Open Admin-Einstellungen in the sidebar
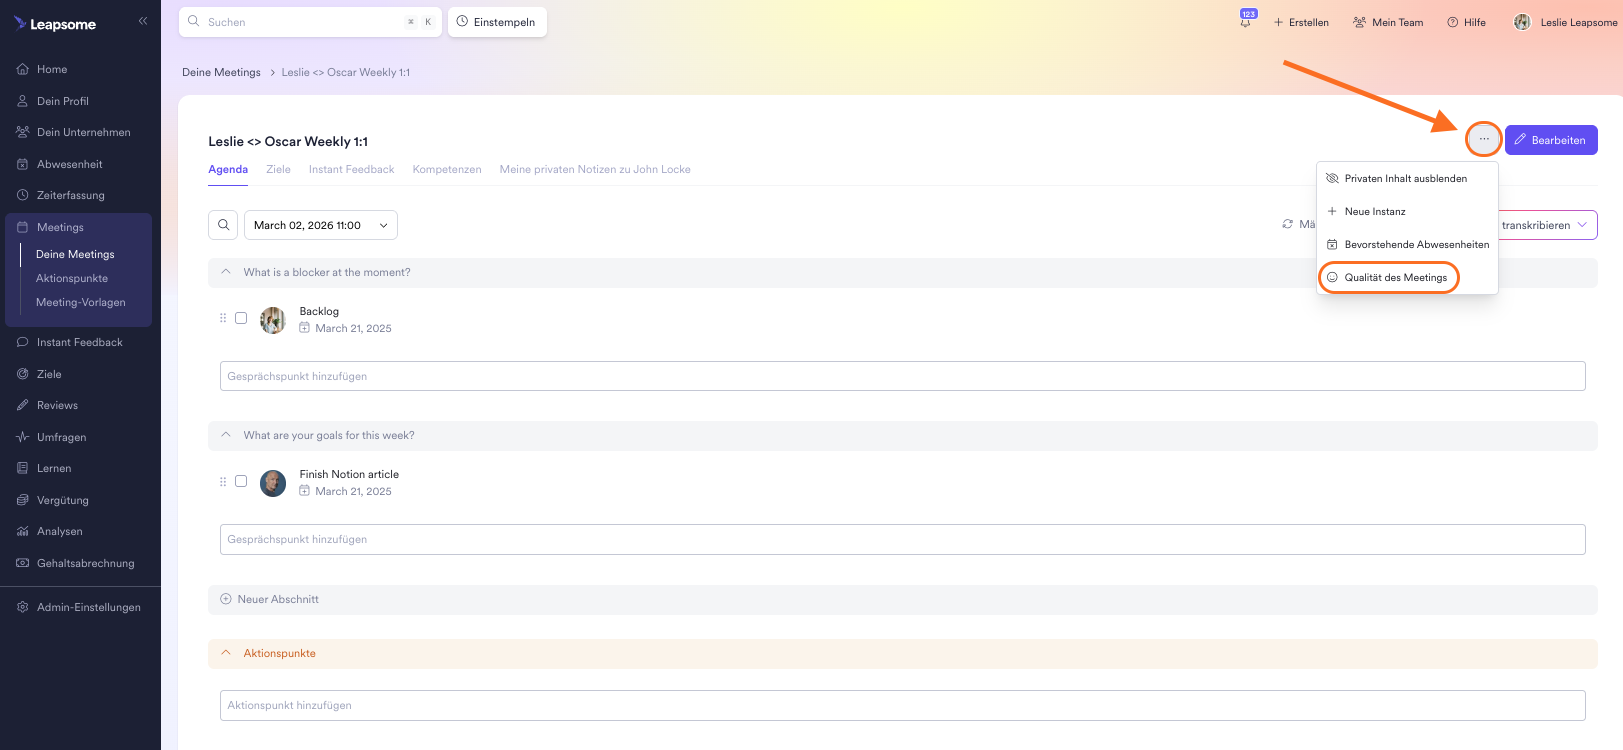This screenshot has height=750, width=1623. click(x=88, y=607)
